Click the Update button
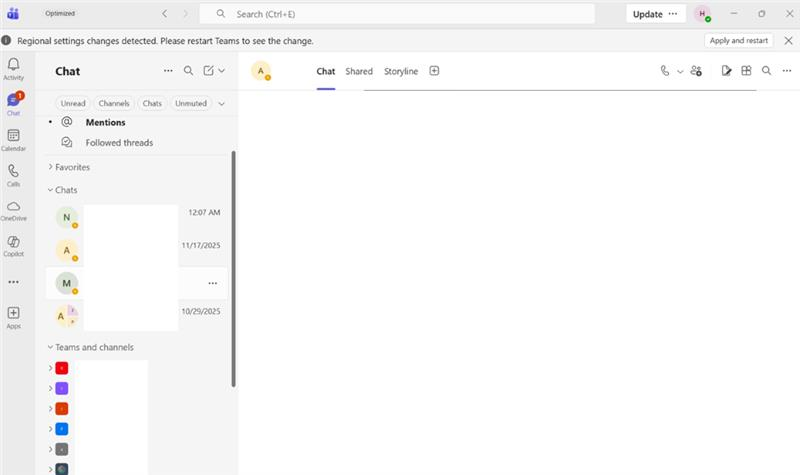This screenshot has width=800, height=475. tap(647, 14)
